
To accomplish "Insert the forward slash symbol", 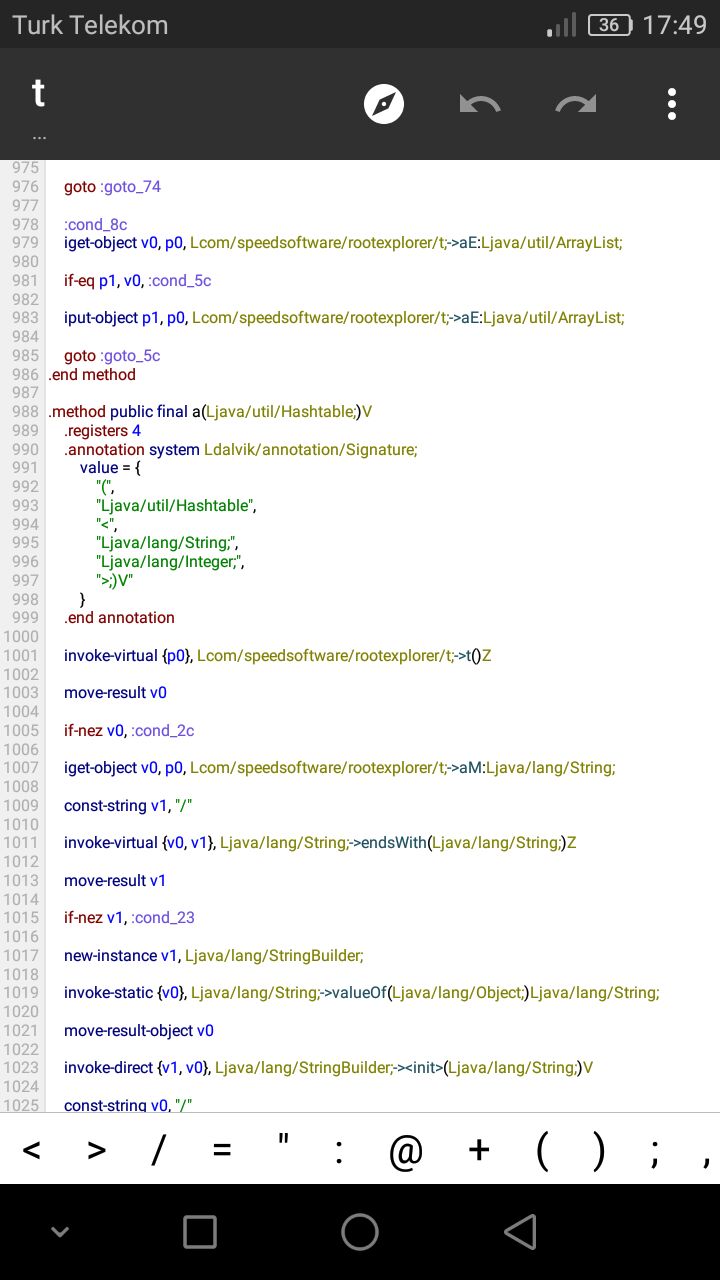I will (157, 1151).
